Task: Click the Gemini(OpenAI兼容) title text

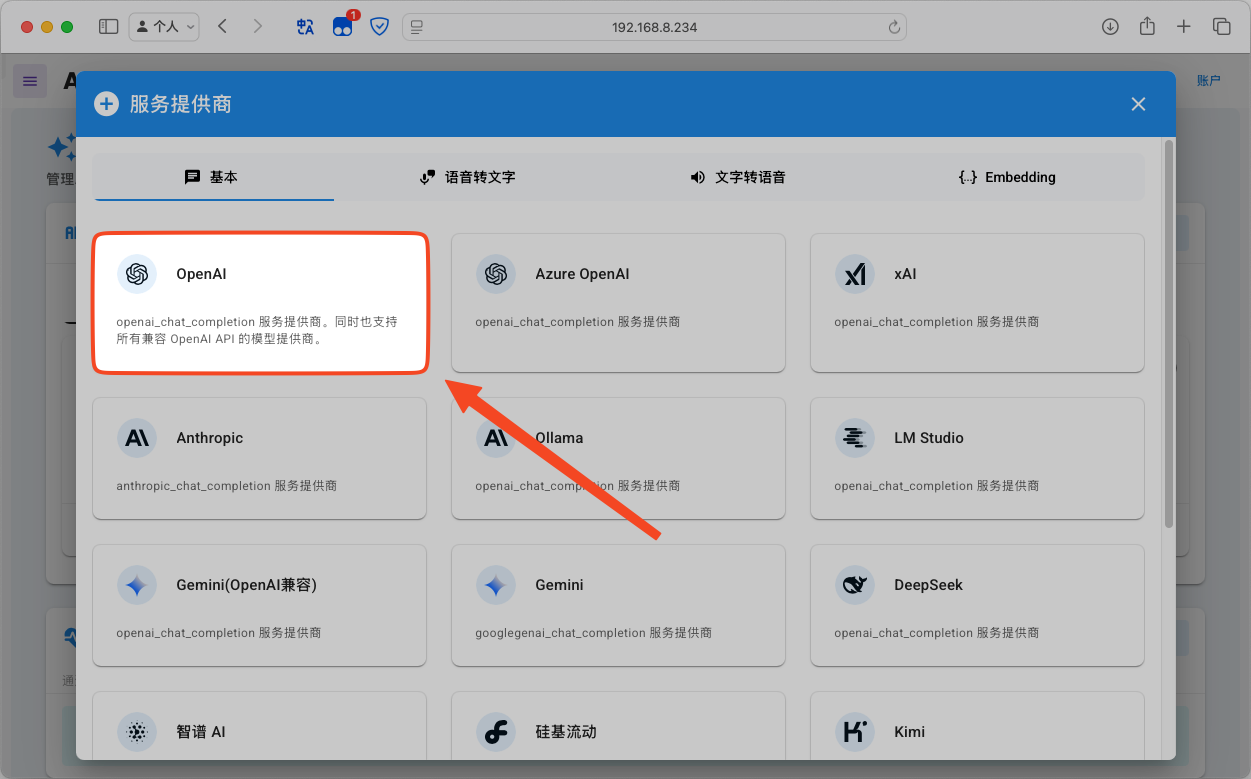Action: (246, 585)
